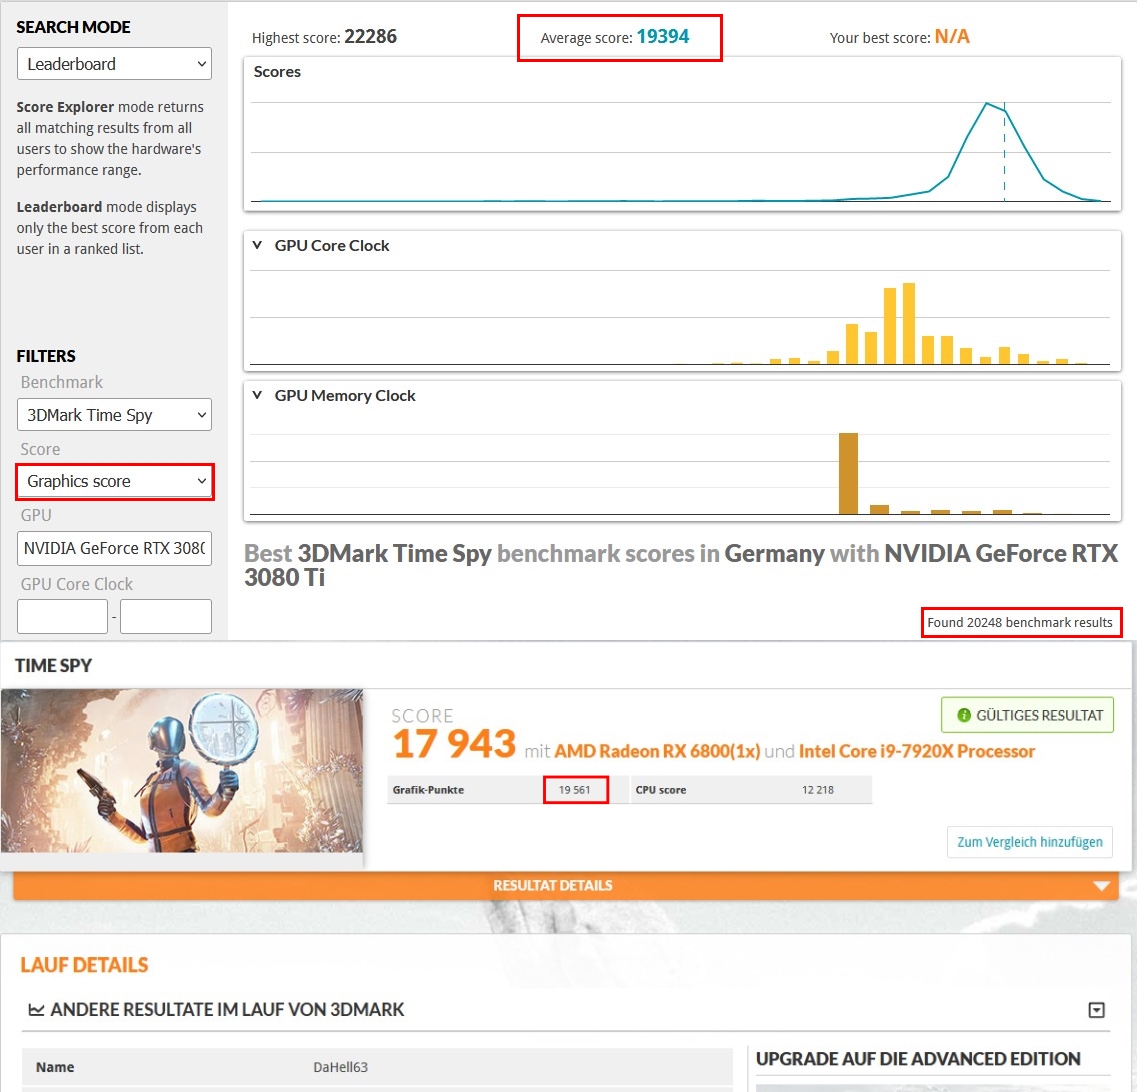The image size is (1137, 1092).
Task: Open the Search Mode Leaderboard dropdown
Action: tap(115, 64)
